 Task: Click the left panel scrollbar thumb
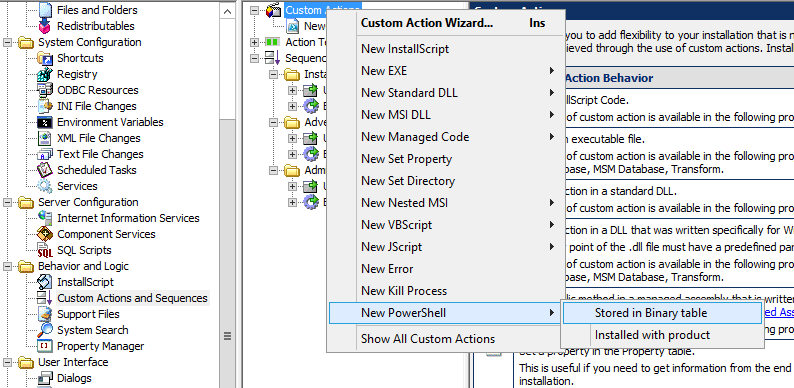[228, 253]
